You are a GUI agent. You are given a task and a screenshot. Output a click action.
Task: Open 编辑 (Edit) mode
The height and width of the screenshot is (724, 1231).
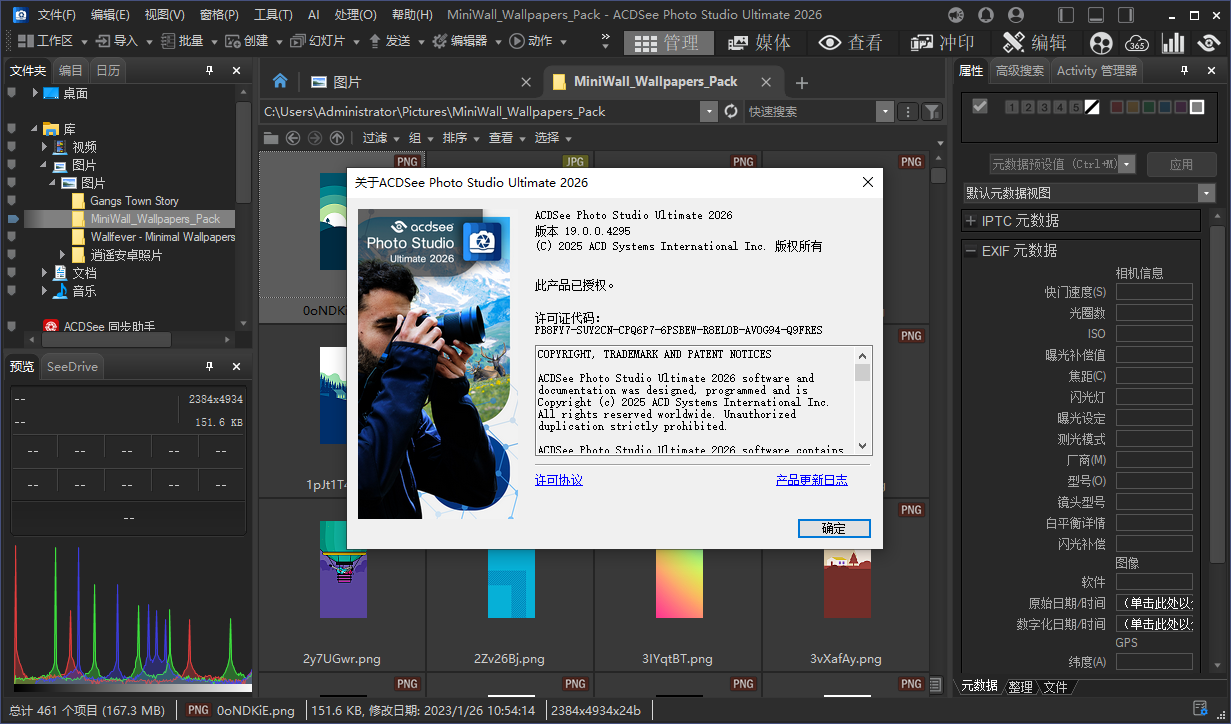[1034, 42]
